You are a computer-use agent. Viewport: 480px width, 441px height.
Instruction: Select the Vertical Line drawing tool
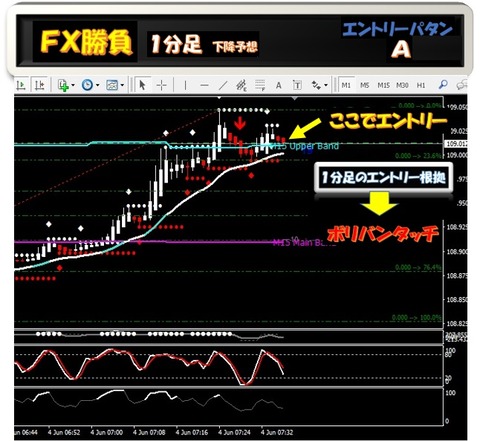click(185, 86)
